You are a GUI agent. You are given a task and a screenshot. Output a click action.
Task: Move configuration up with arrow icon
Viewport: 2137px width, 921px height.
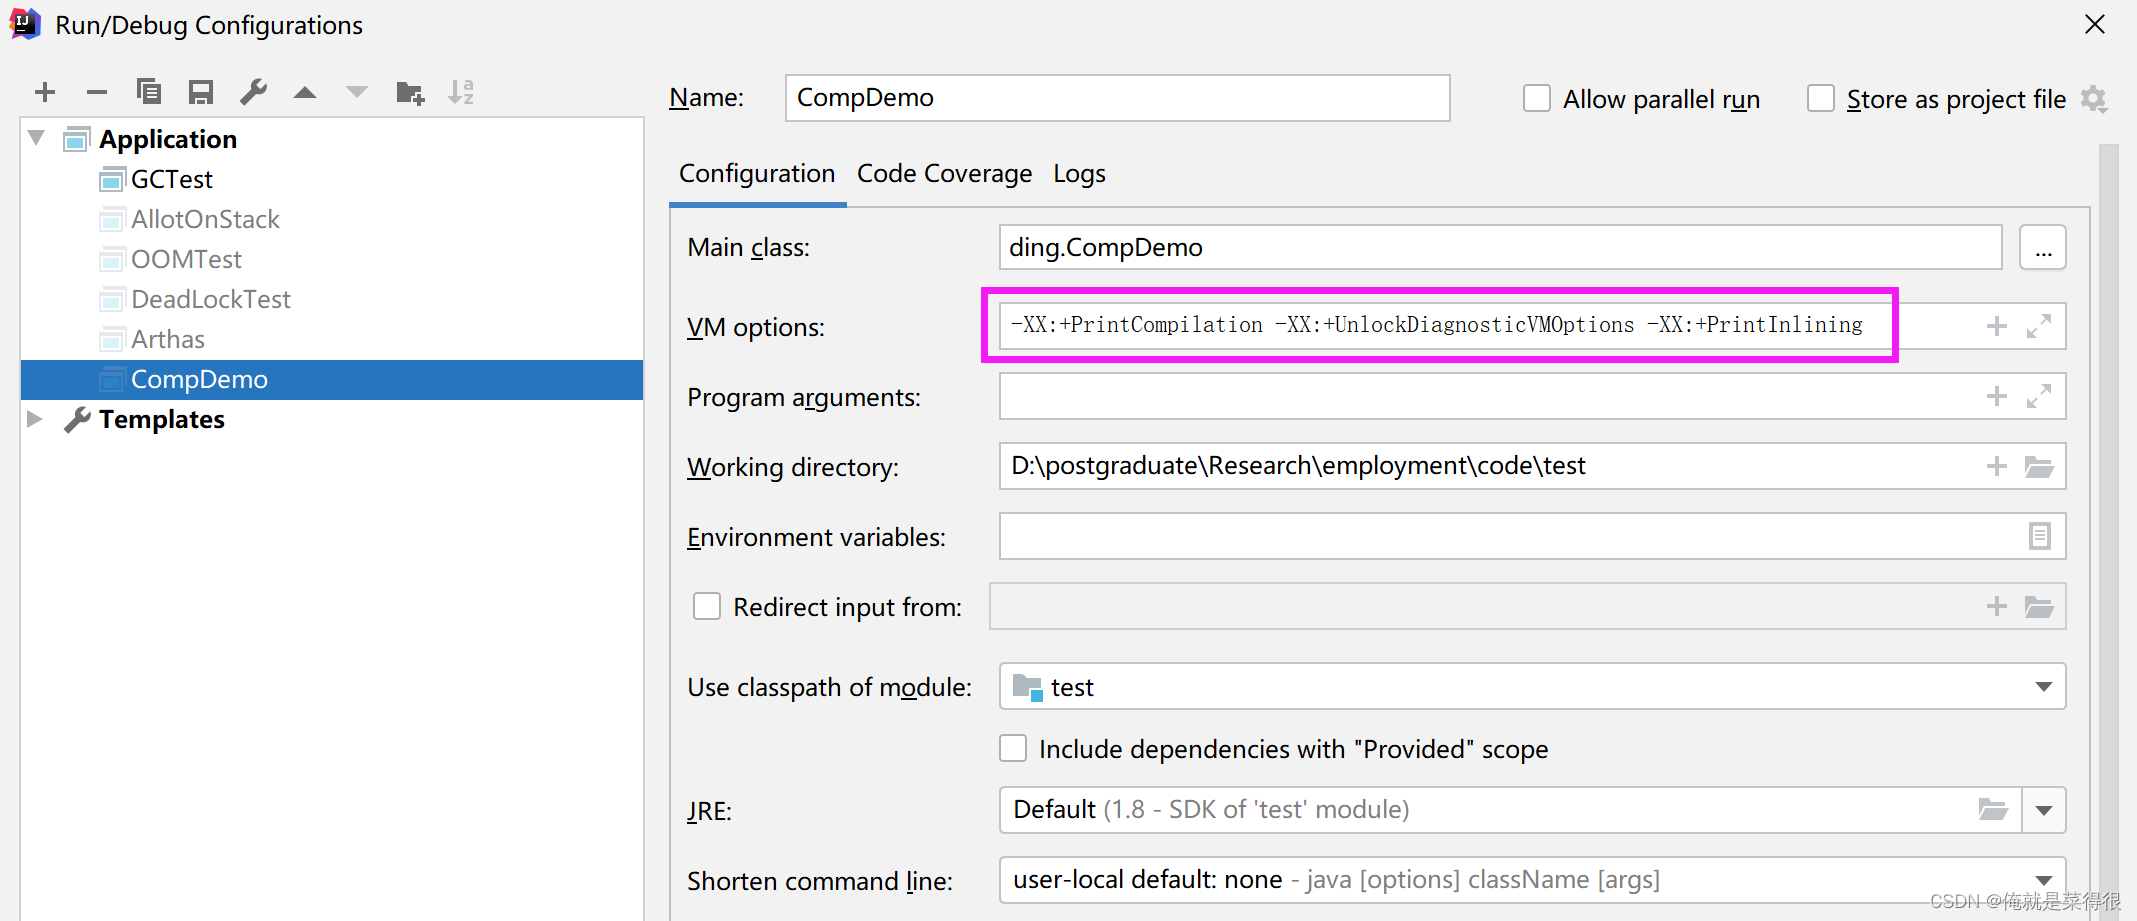305,93
